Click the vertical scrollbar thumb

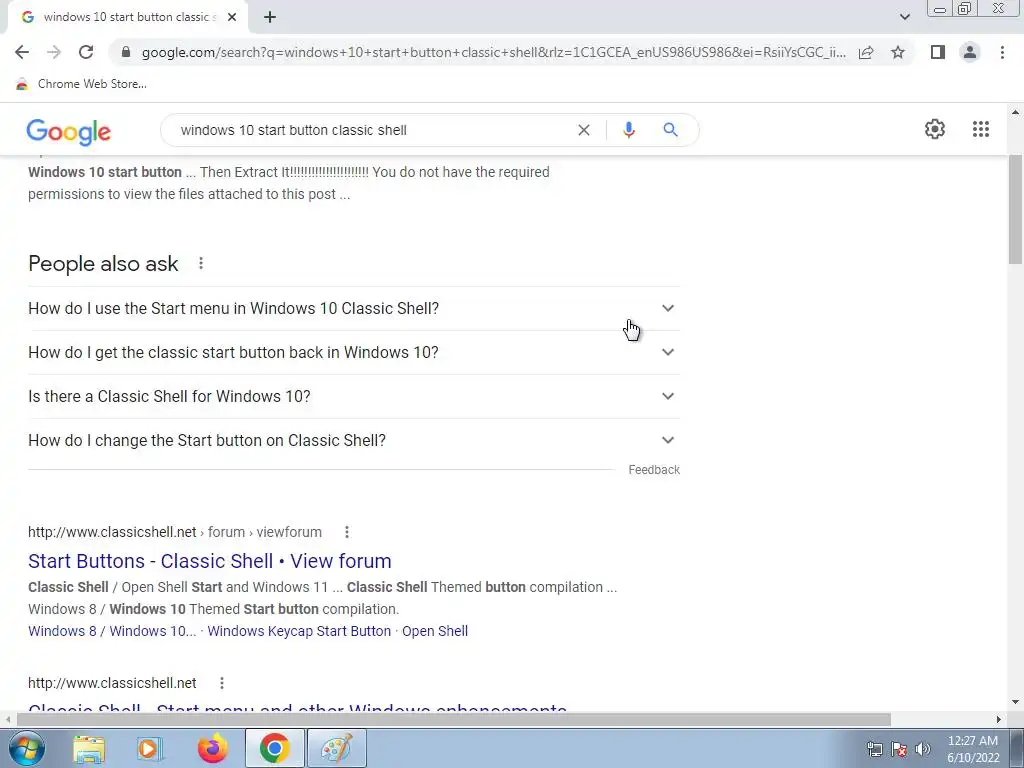(x=1015, y=209)
